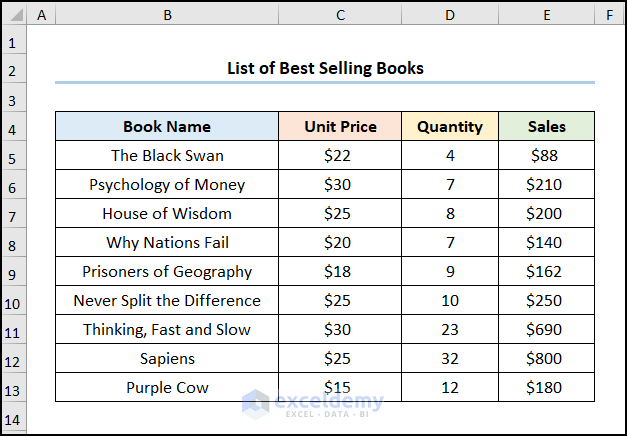Click the $15 unit price for Purple Cow
This screenshot has height=436, width=627.
[x=340, y=388]
